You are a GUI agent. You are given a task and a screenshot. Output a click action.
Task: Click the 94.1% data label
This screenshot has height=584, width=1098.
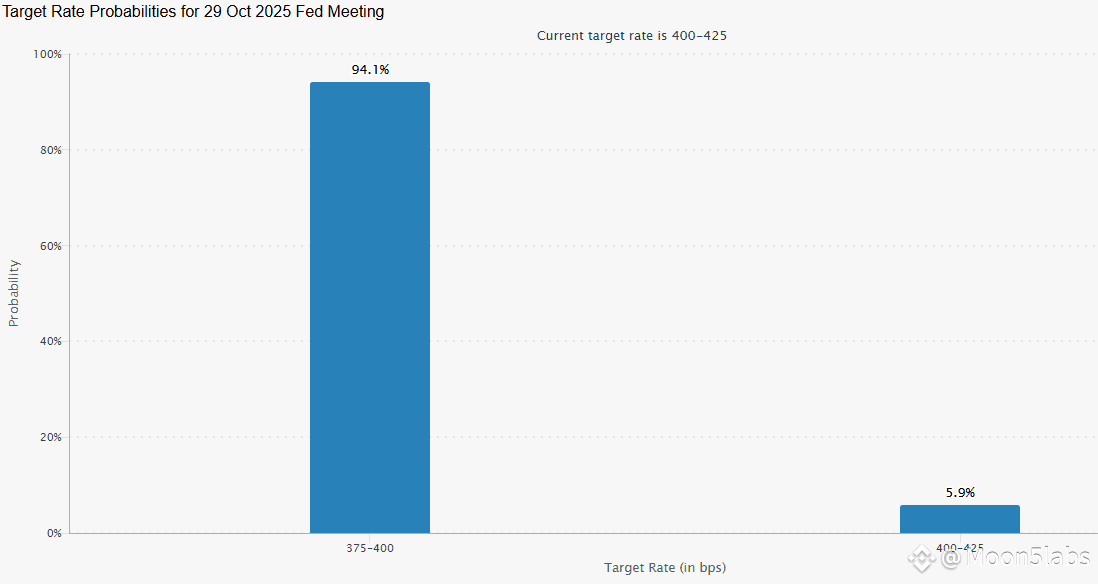(370, 69)
